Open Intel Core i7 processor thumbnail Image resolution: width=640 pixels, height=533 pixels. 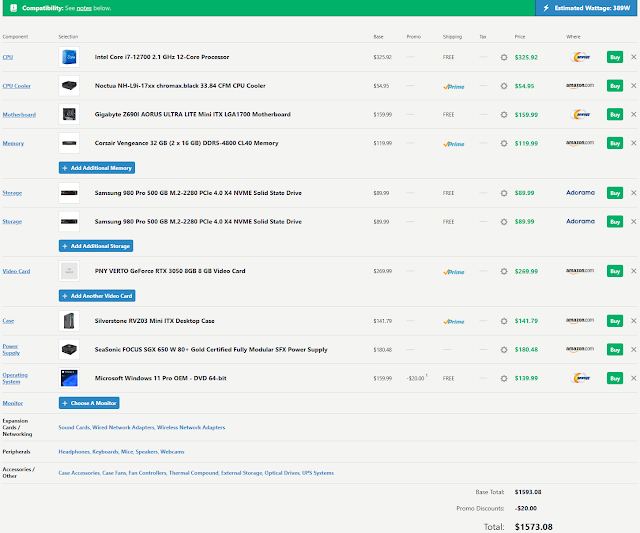(x=69, y=57)
